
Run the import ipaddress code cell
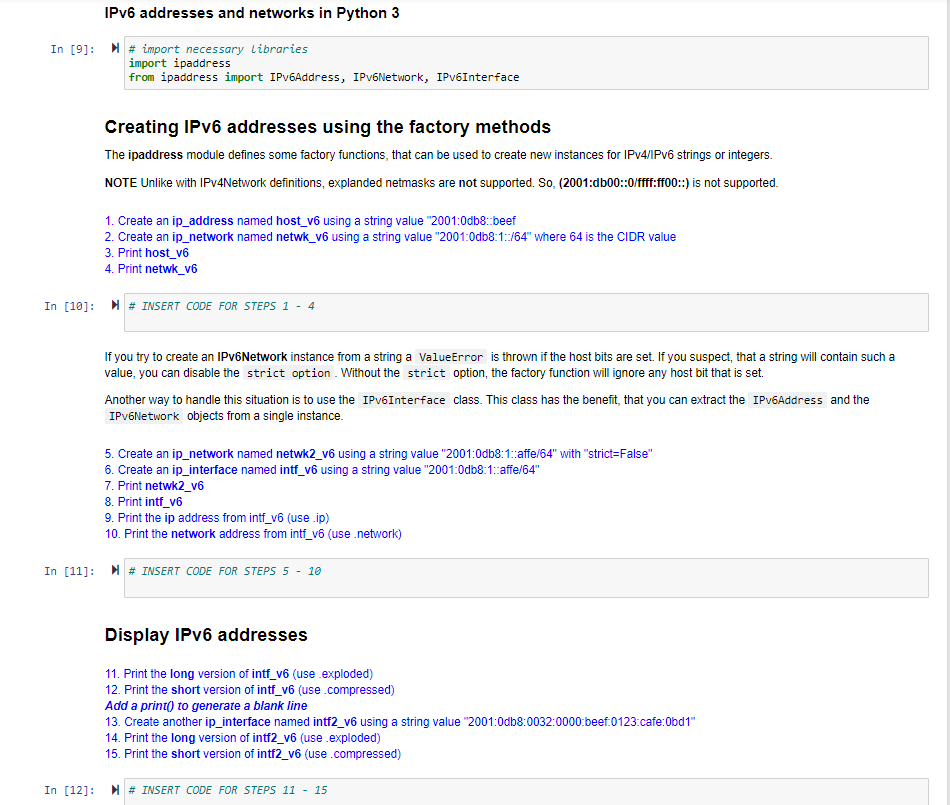point(115,48)
